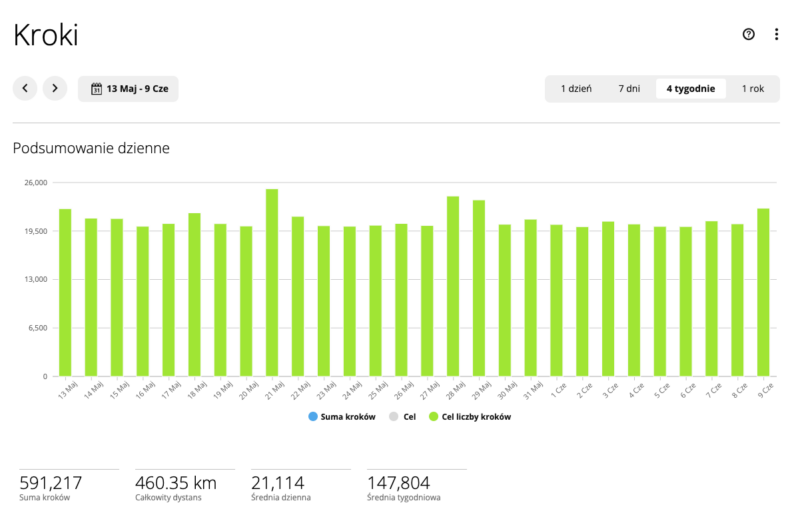Open the 13 Maj - 9 Cze date dropdown
This screenshot has height=515, width=800.
(x=128, y=89)
